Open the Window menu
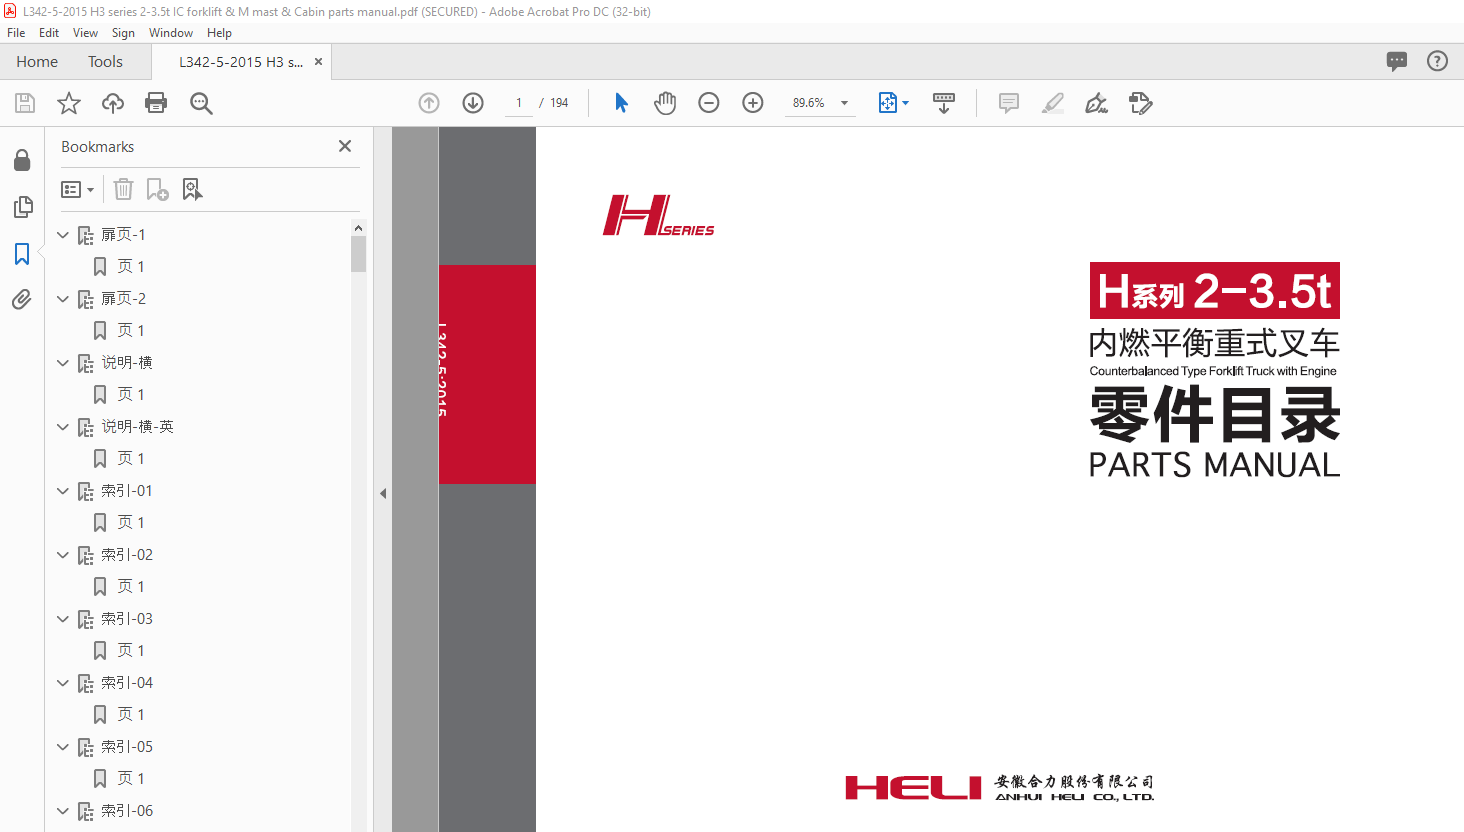 click(x=171, y=33)
